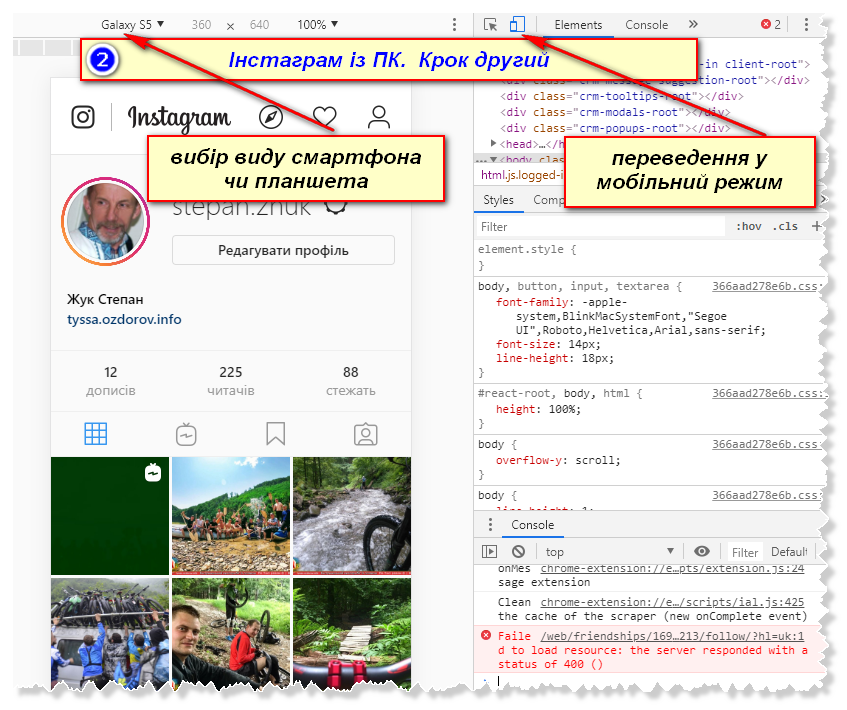This screenshot has width=847, height=710.
Task: Open the top context dropdown
Action: pyautogui.click(x=609, y=552)
